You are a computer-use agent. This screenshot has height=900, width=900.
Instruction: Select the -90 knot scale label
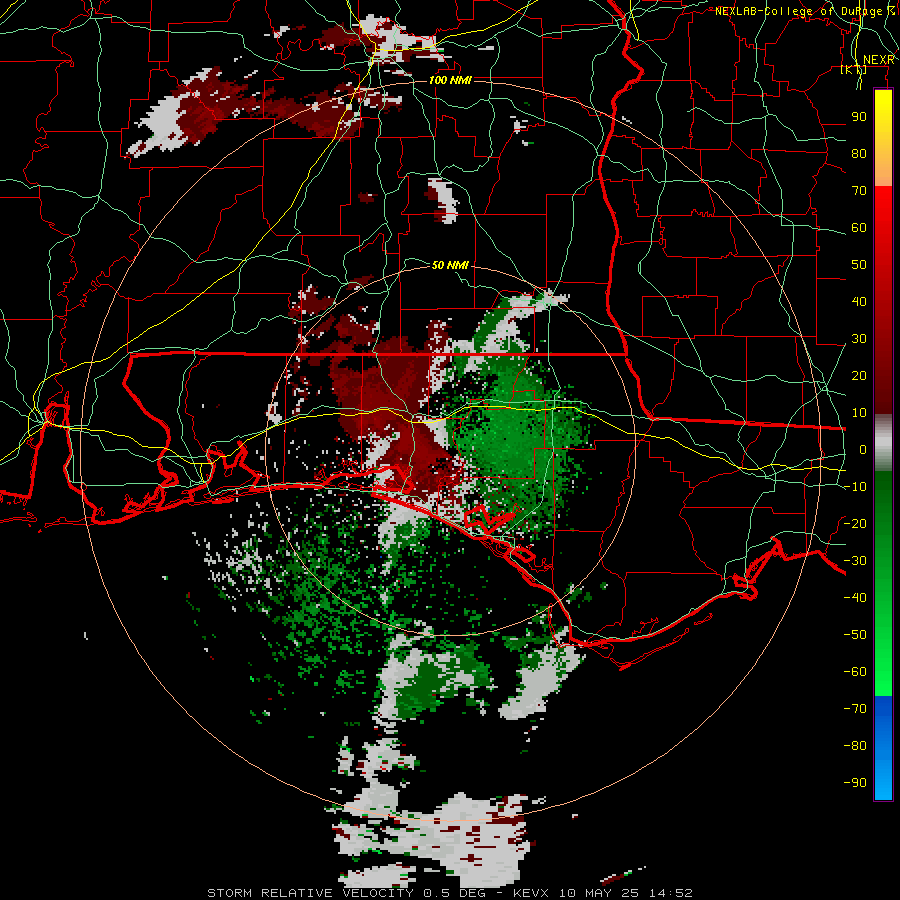pyautogui.click(x=855, y=783)
